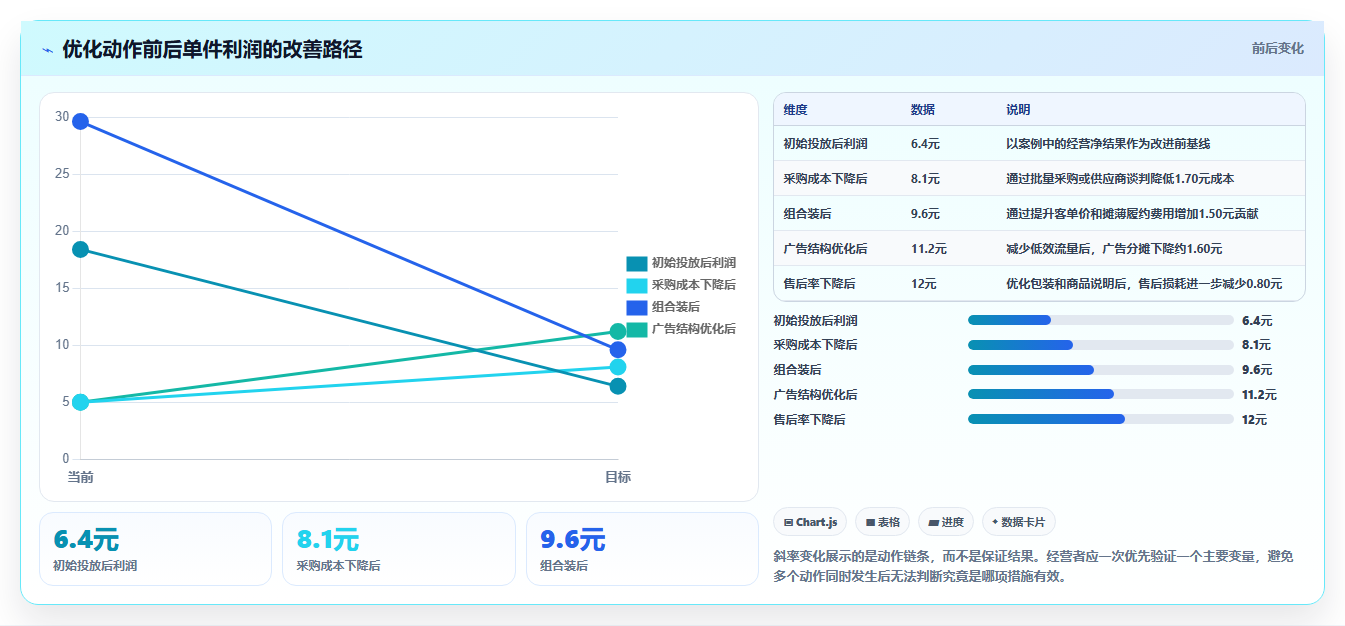Click the 广告结构优化后 progress bar

coord(1100,394)
